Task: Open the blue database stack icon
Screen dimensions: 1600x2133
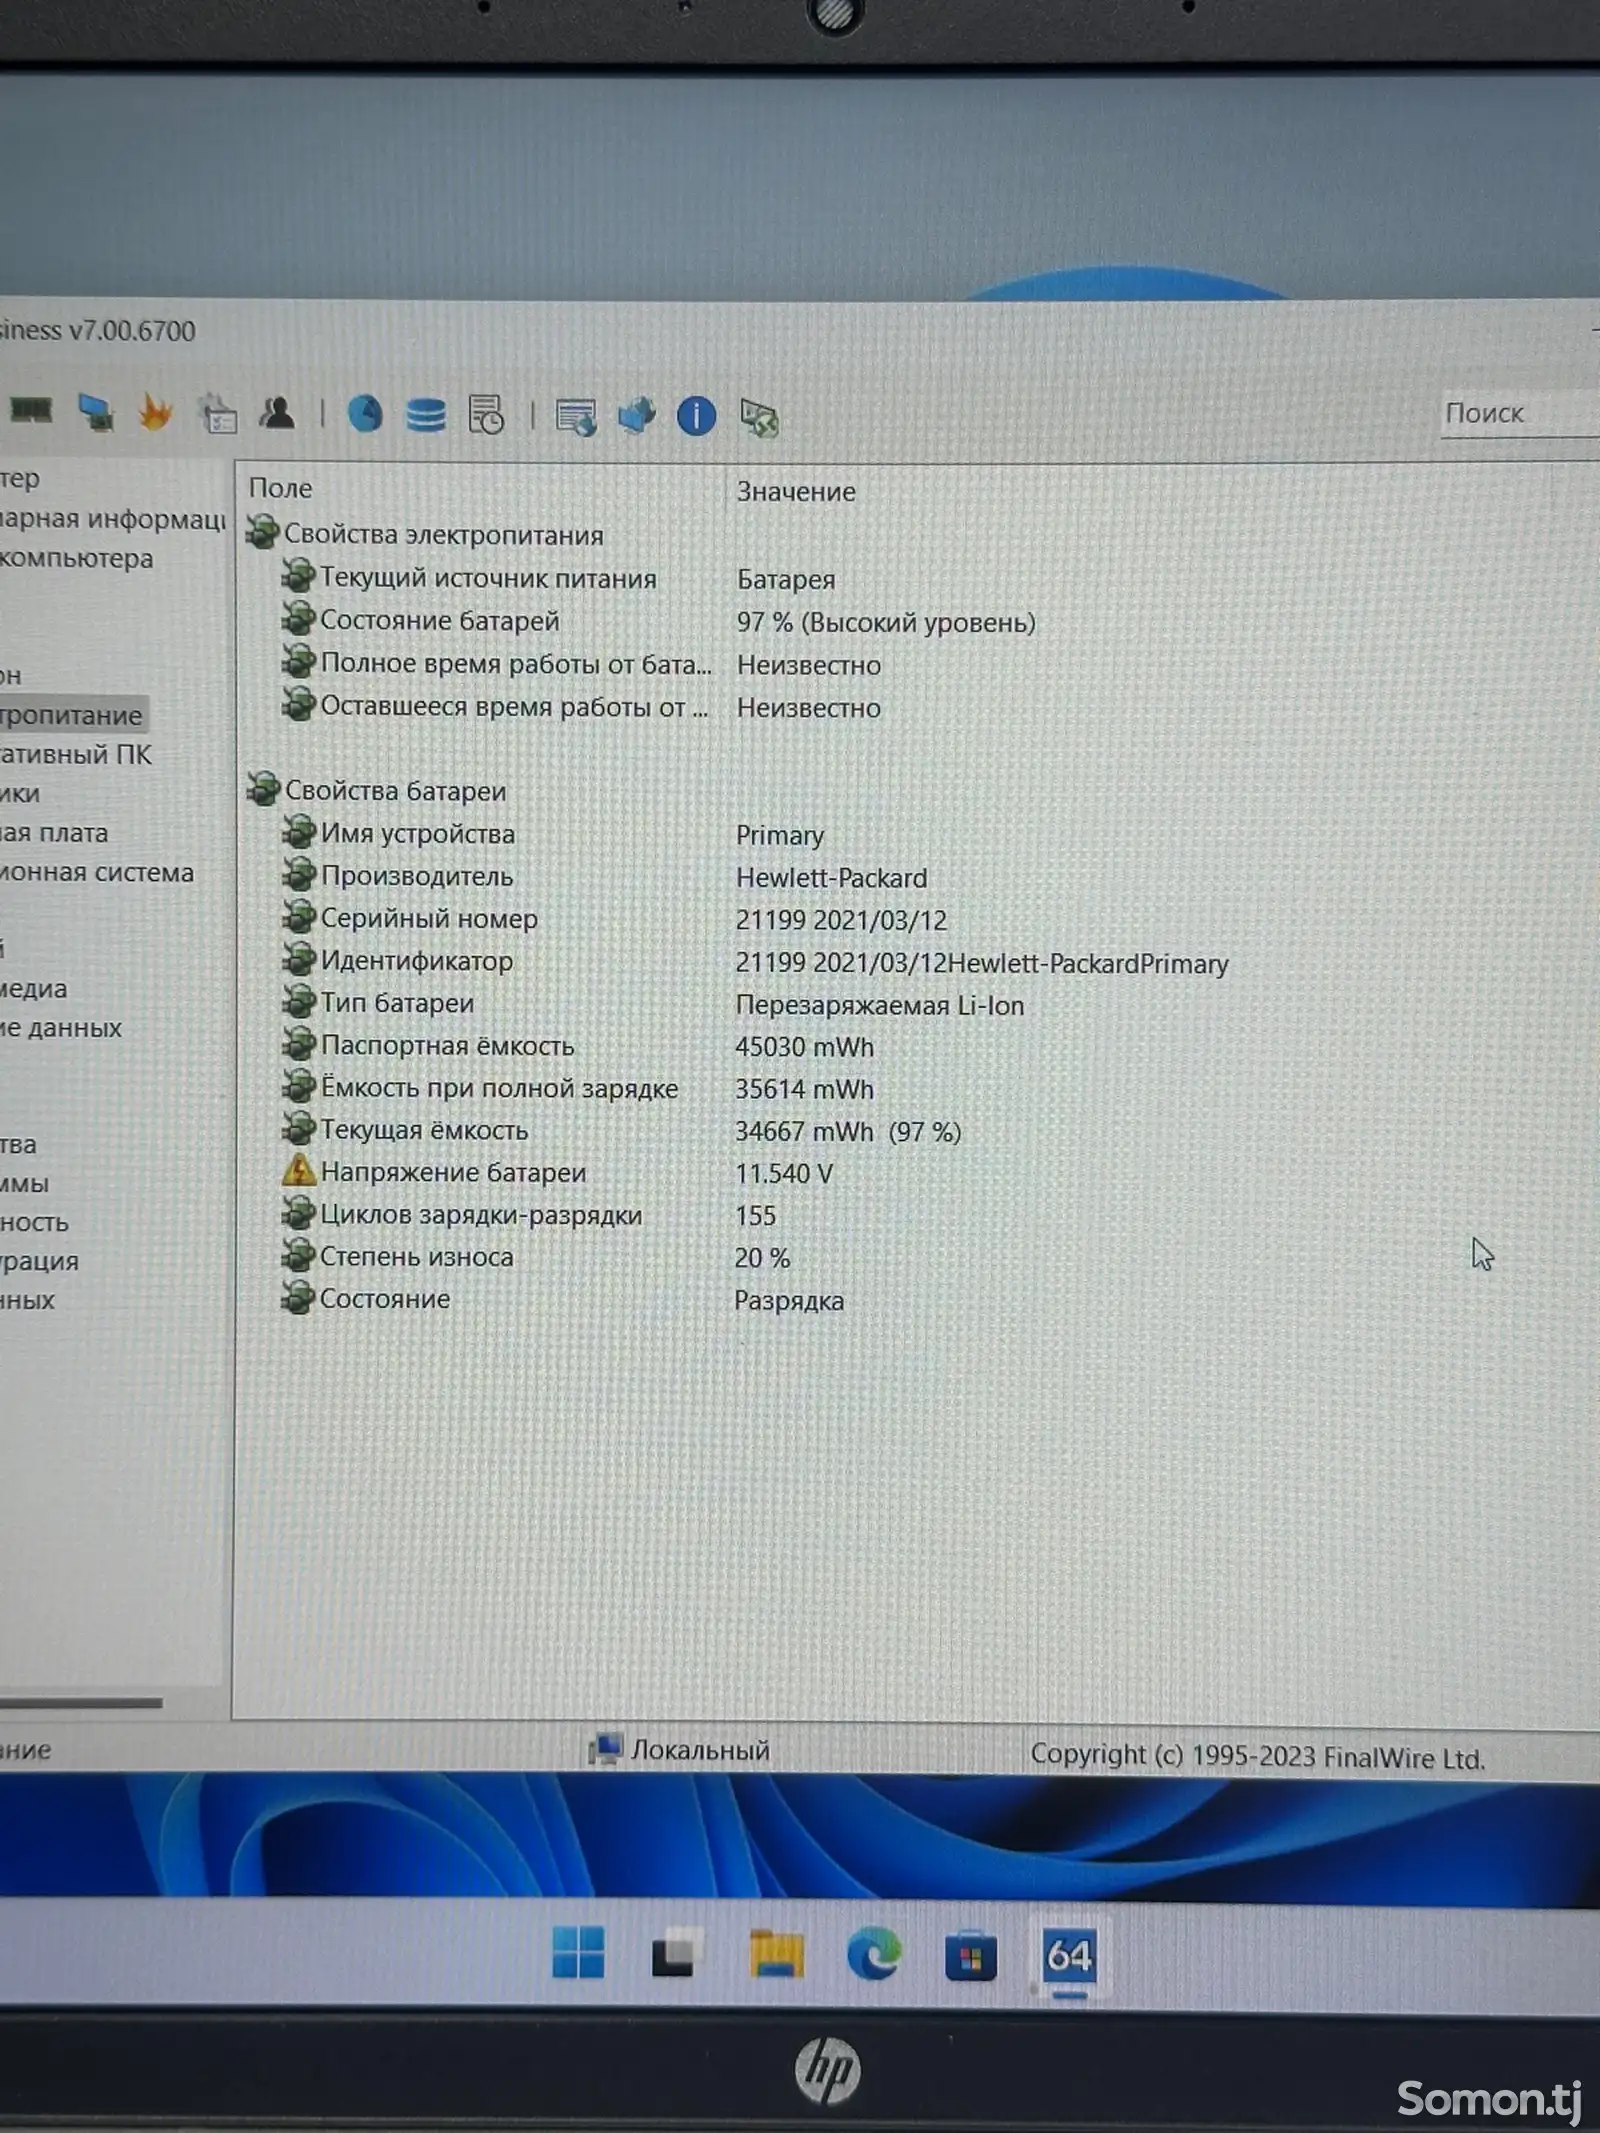Action: [426, 414]
